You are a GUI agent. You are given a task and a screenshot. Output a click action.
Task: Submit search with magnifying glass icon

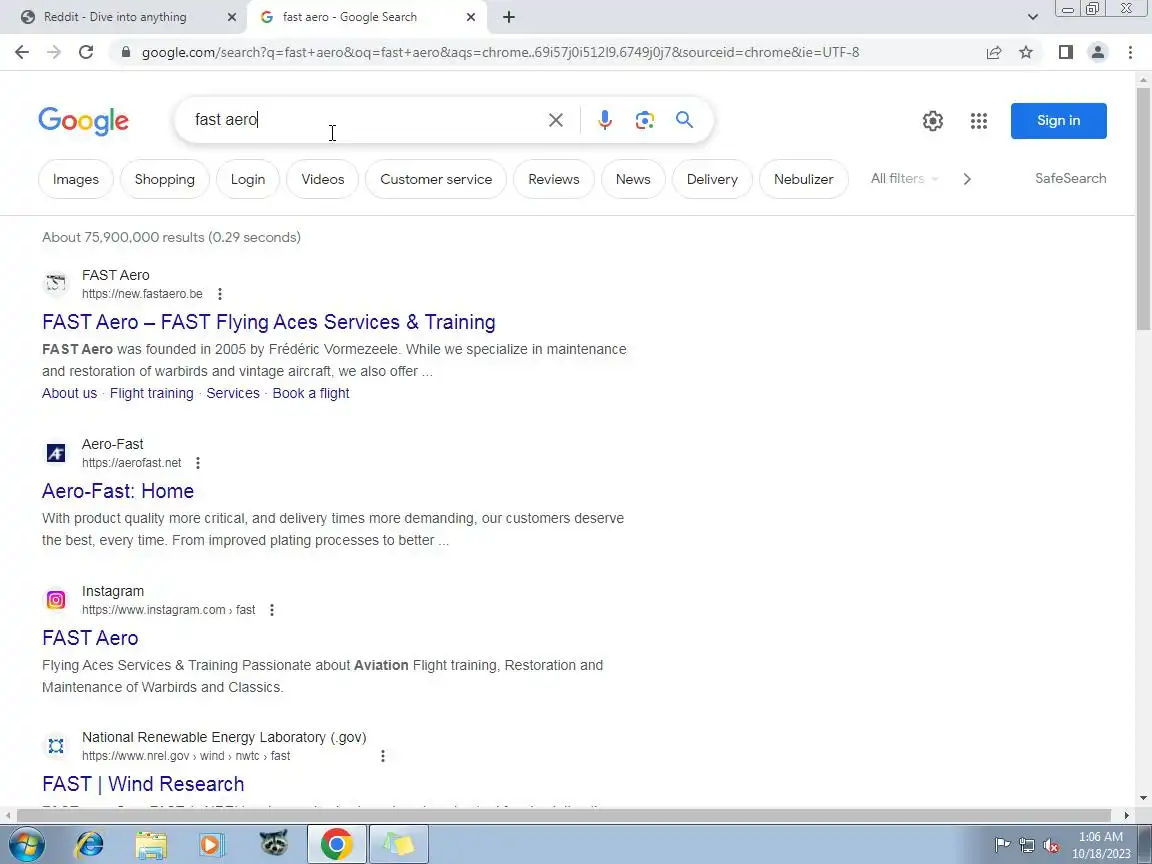click(684, 120)
